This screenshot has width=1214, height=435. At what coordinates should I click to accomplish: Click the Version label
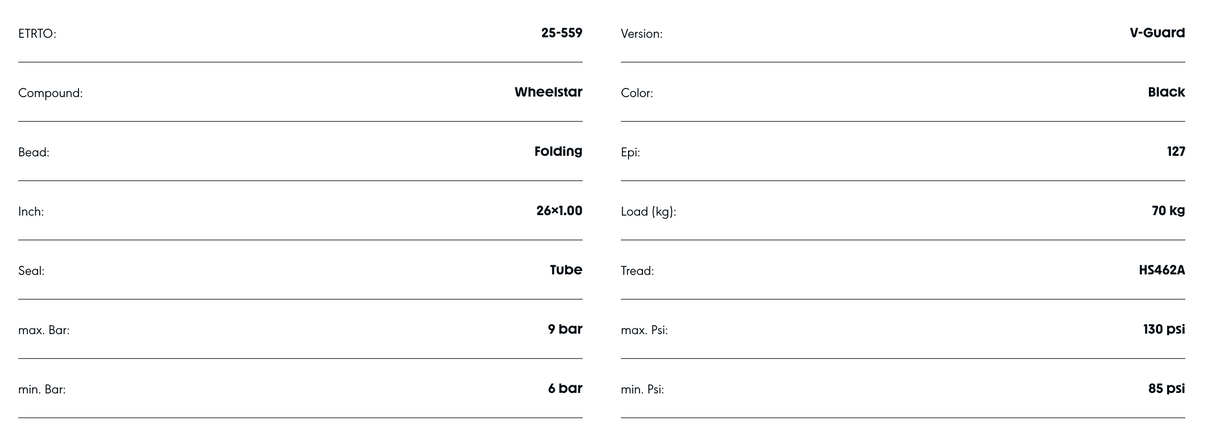(x=642, y=34)
